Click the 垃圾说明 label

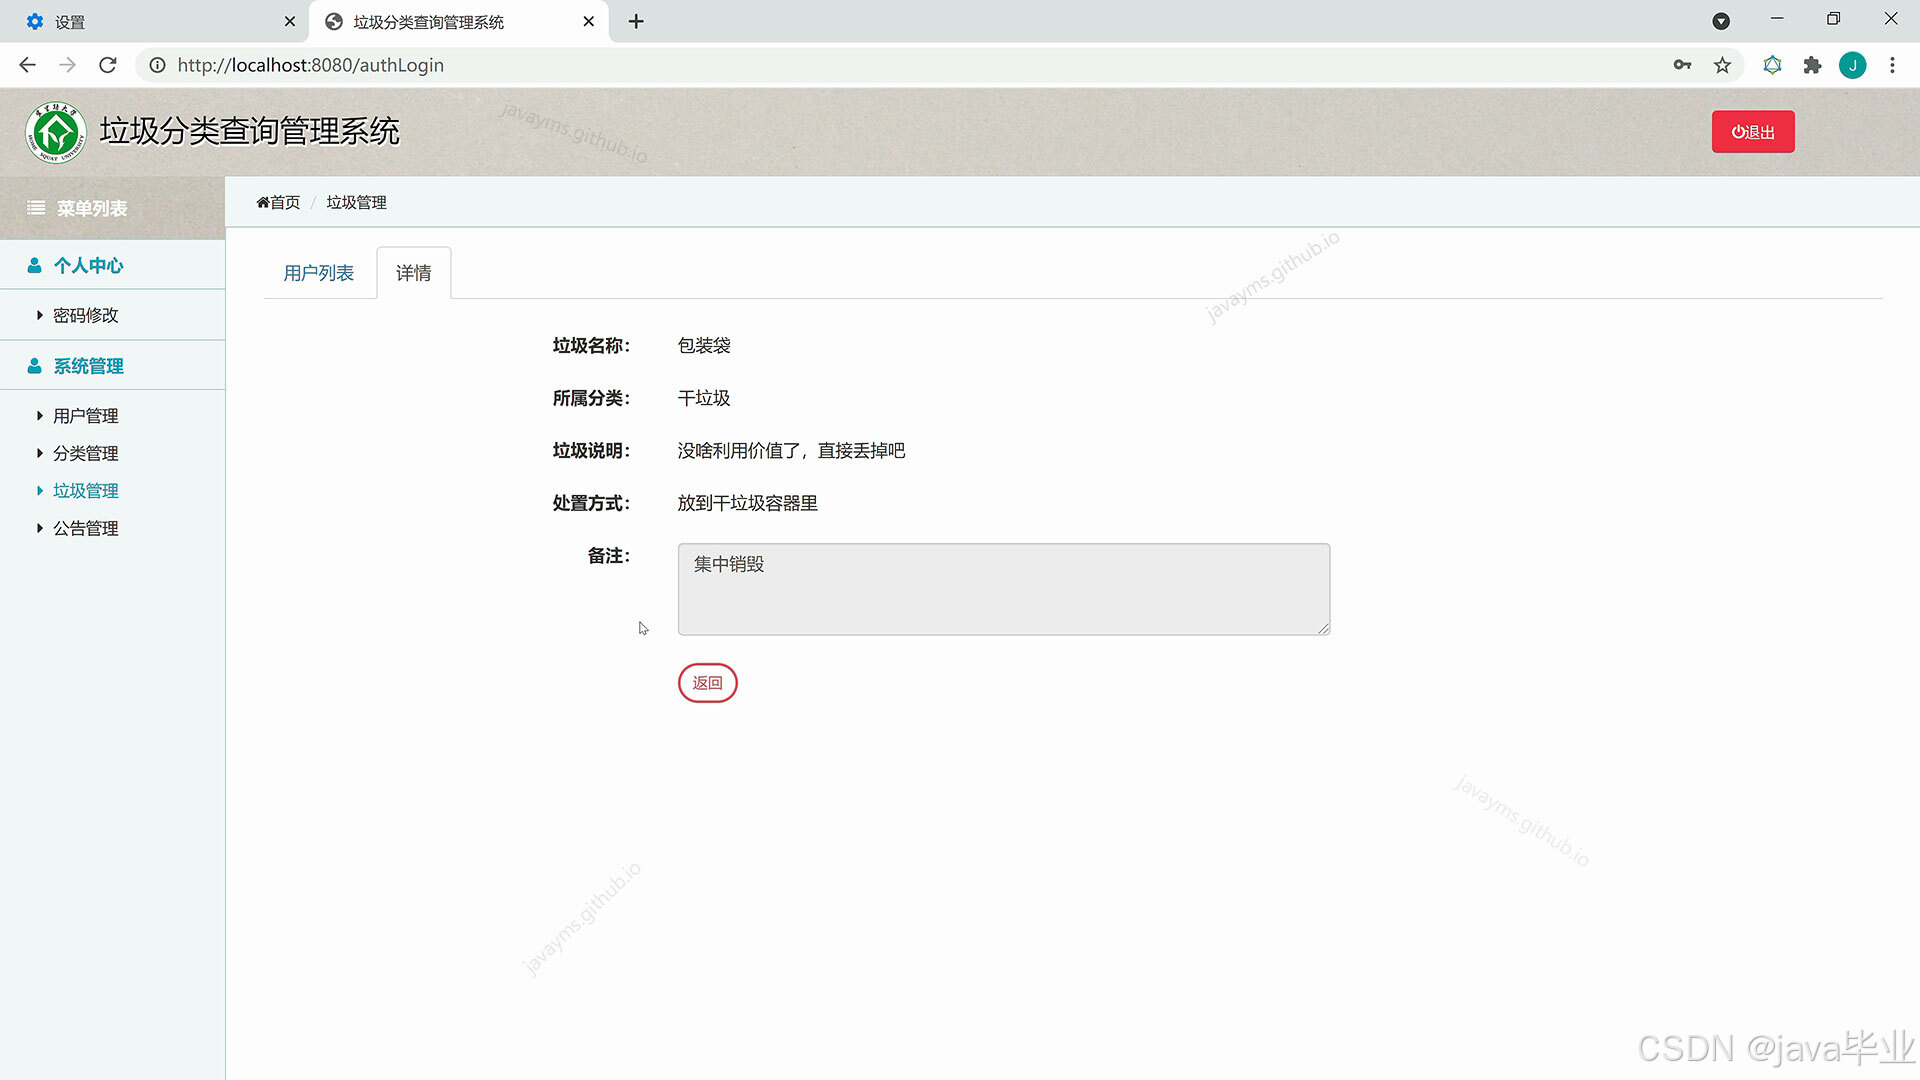tap(592, 451)
